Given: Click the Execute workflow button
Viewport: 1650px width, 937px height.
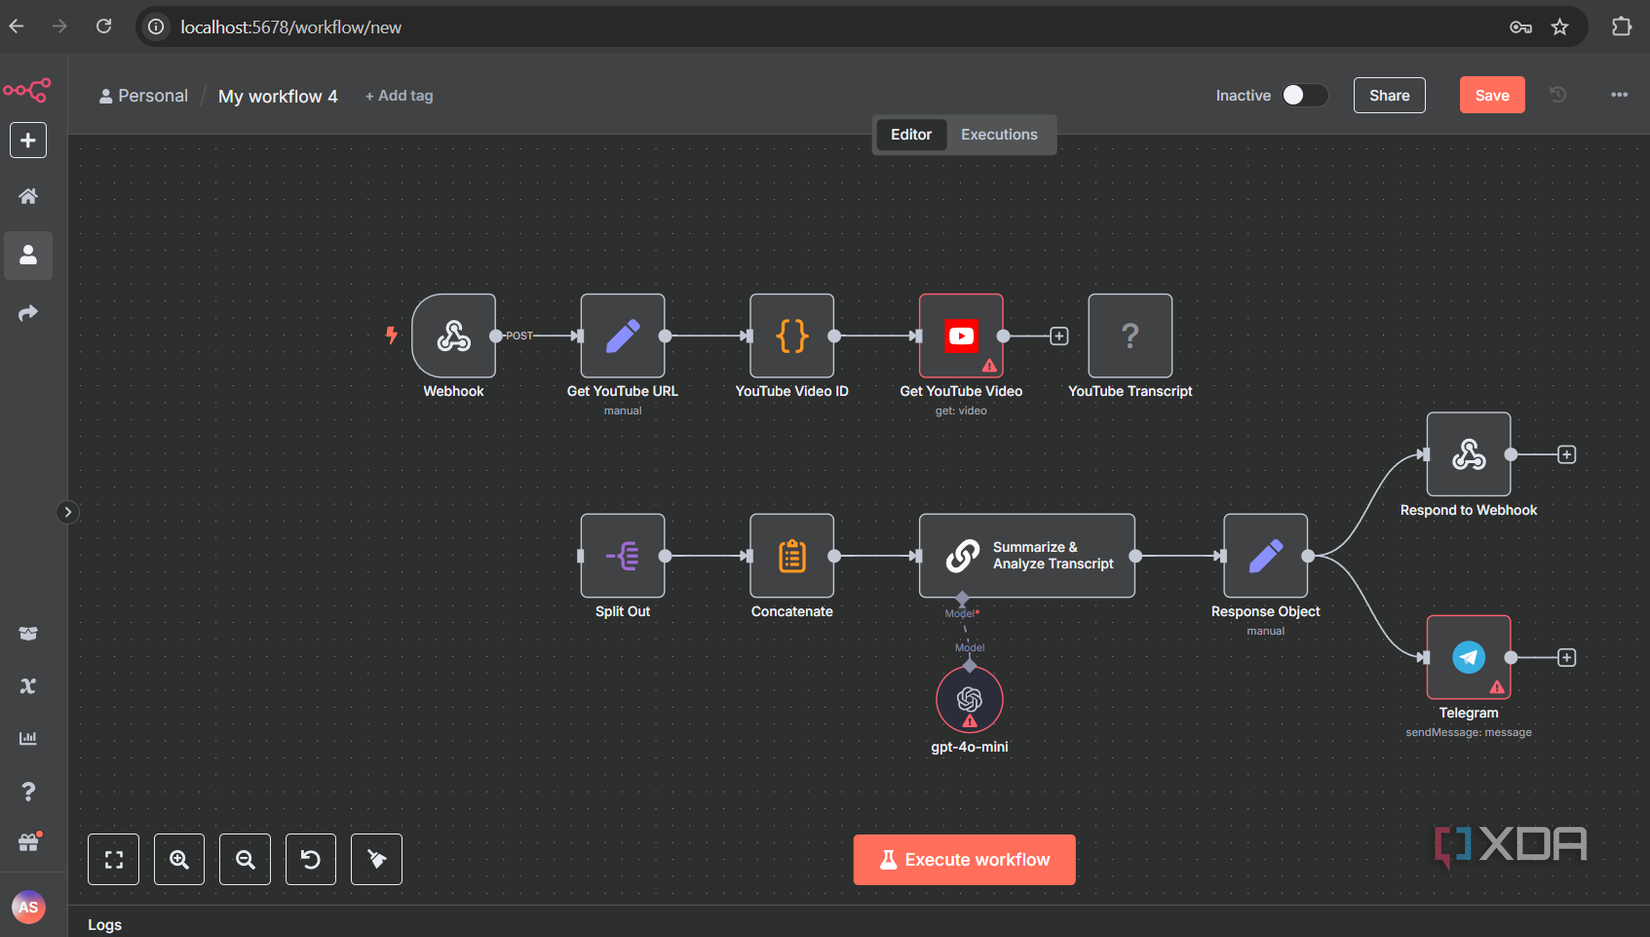Looking at the screenshot, I should (x=963, y=859).
